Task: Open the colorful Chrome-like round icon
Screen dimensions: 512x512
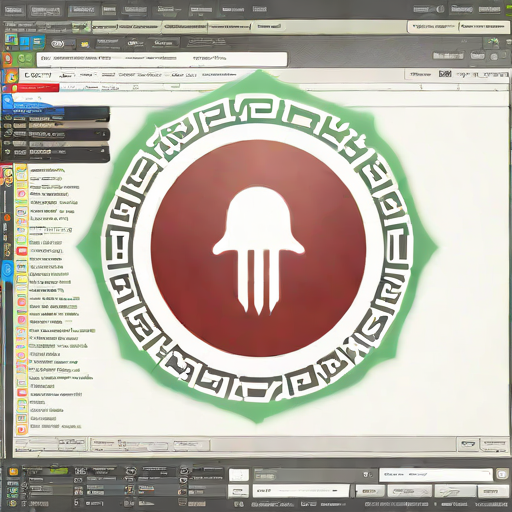Action: point(11,77)
